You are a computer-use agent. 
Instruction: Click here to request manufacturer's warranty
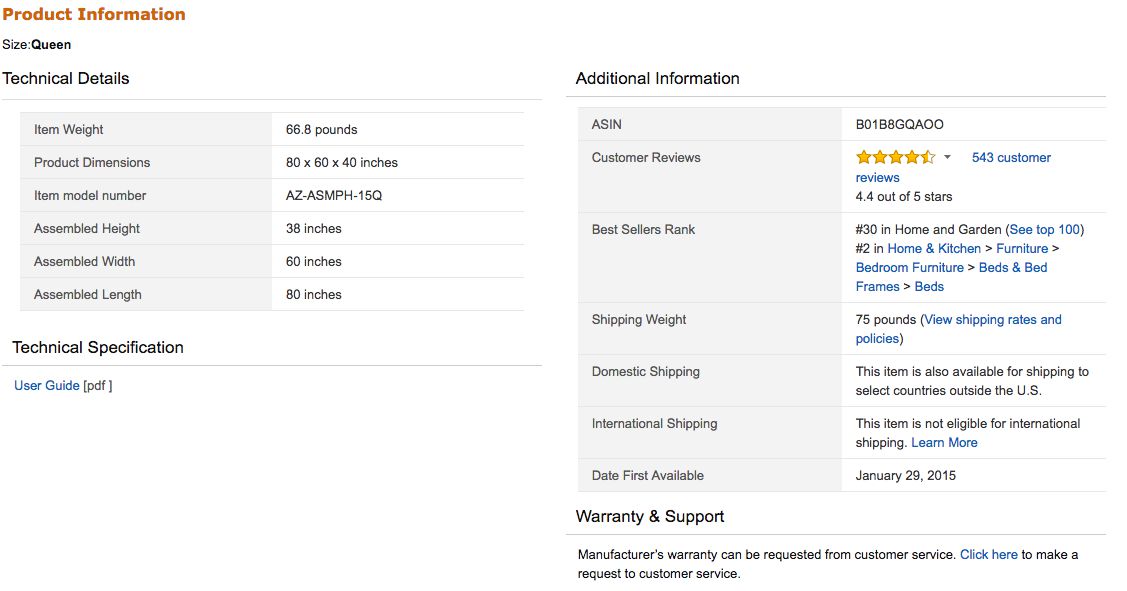(988, 554)
